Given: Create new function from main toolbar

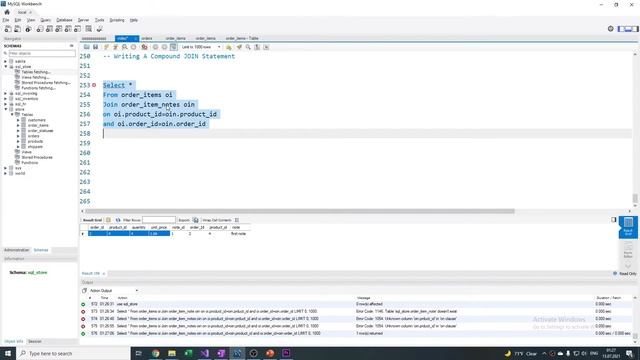Looking at the screenshot, I should point(77,29).
